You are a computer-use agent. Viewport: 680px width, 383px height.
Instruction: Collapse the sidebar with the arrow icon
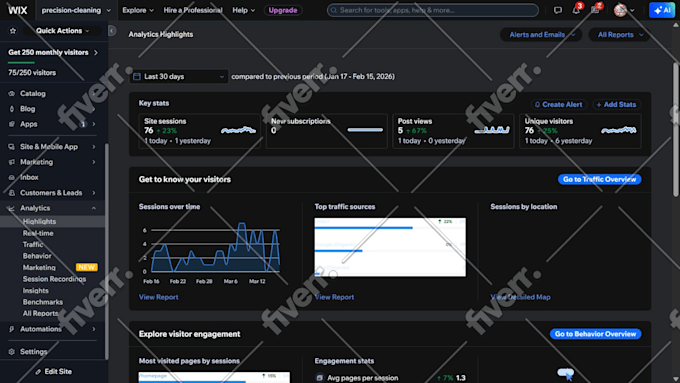[112, 30]
